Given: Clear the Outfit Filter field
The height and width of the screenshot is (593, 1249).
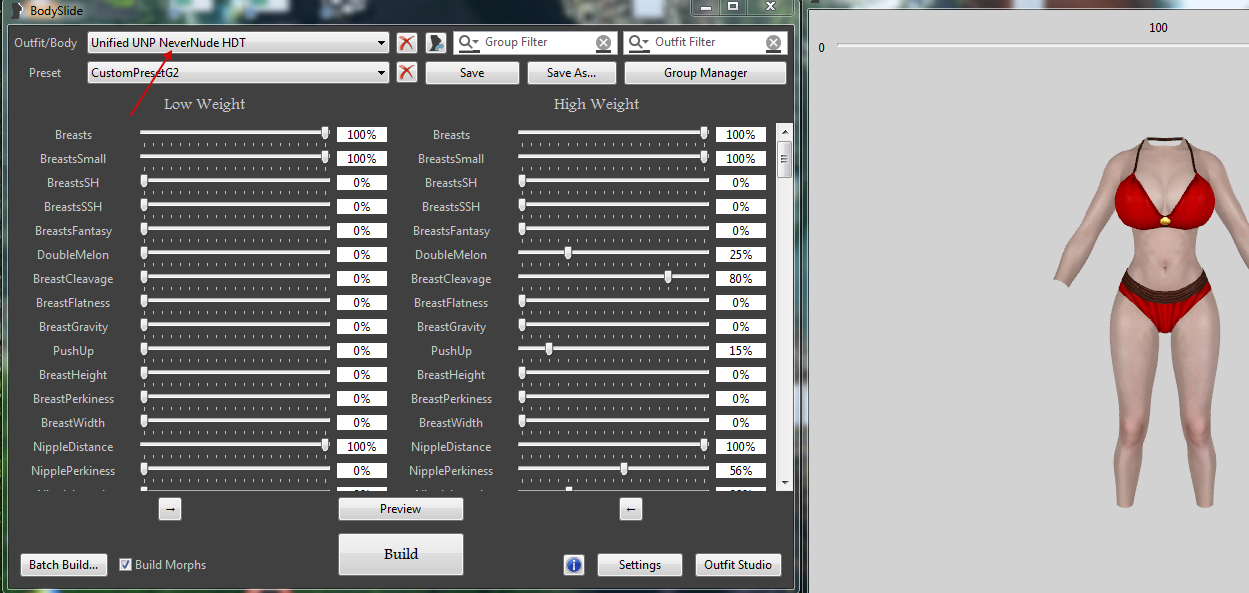Looking at the screenshot, I should [773, 43].
